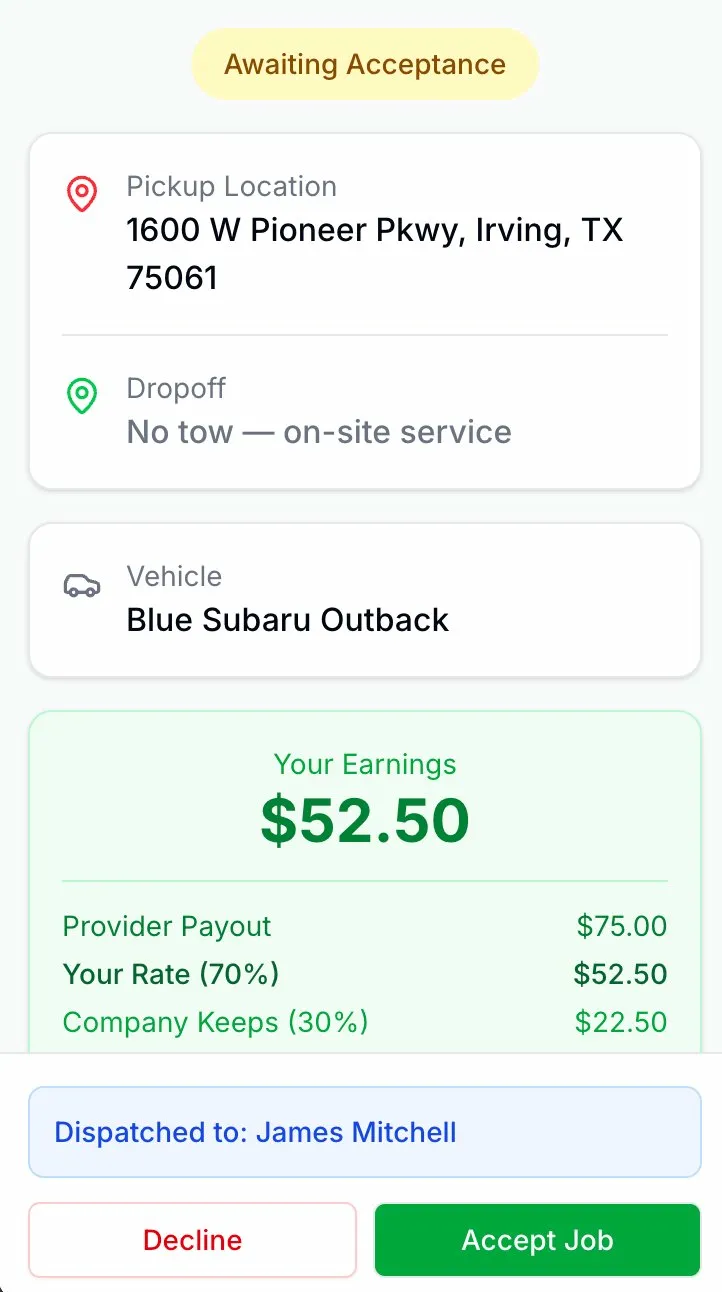Viewport: 722px width, 1292px height.
Task: Click the Company Keeps (30%) label
Action: pyautogui.click(x=215, y=1022)
